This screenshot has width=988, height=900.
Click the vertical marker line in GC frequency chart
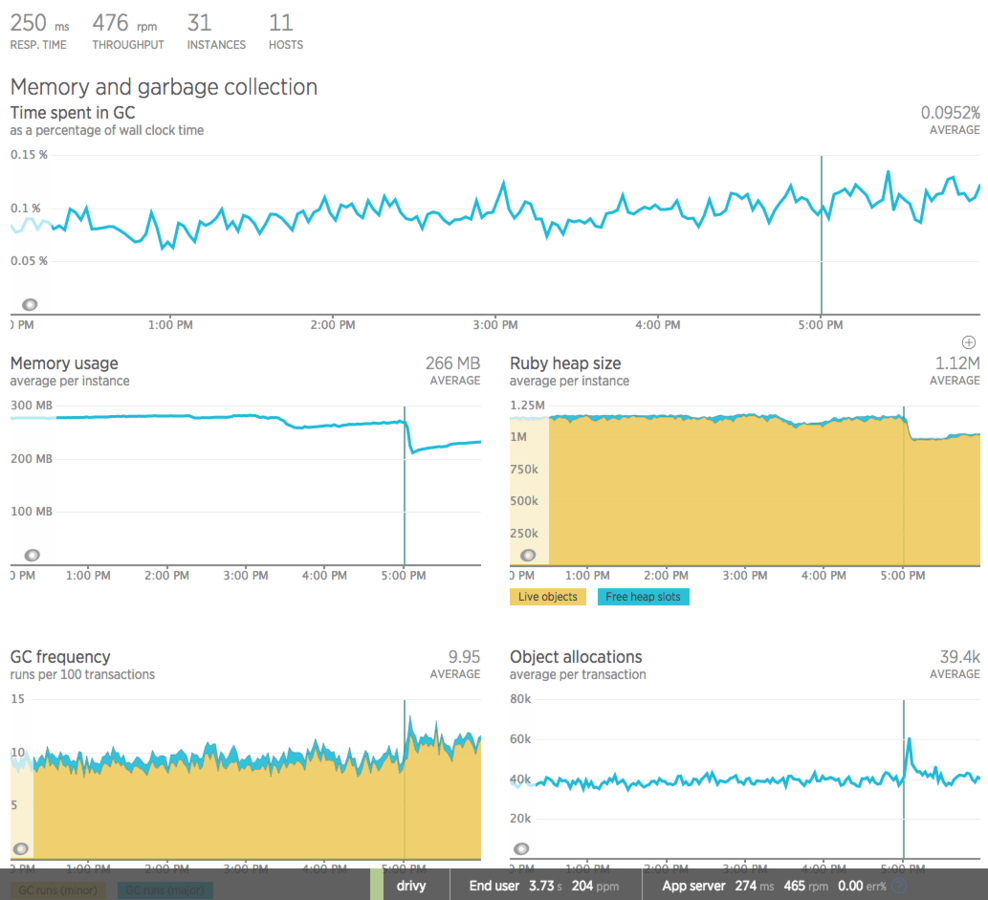click(405, 779)
